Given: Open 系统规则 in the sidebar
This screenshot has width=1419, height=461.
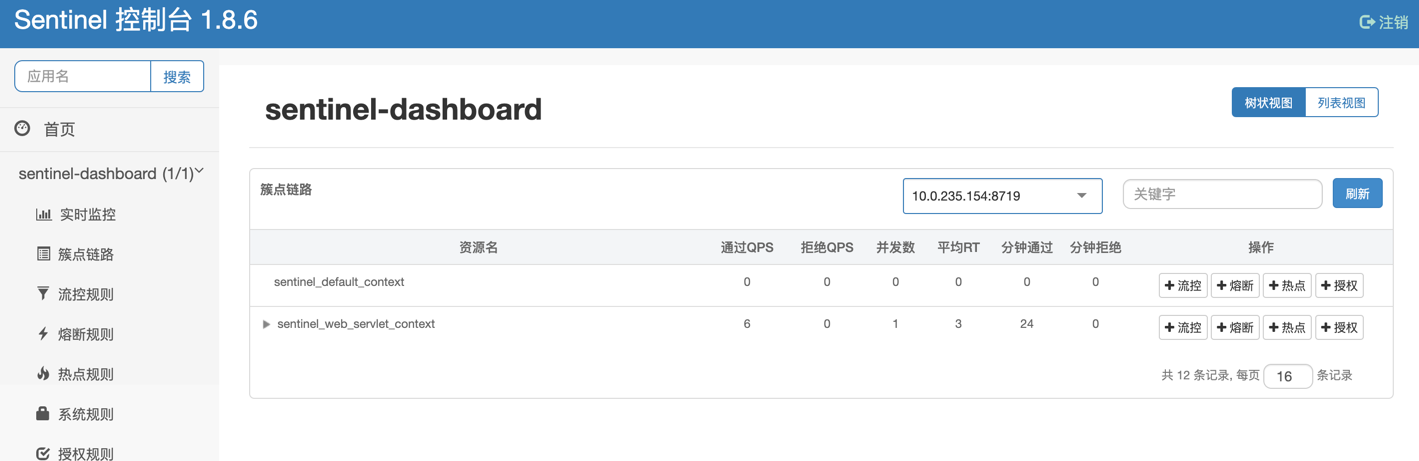Looking at the screenshot, I should 86,414.
